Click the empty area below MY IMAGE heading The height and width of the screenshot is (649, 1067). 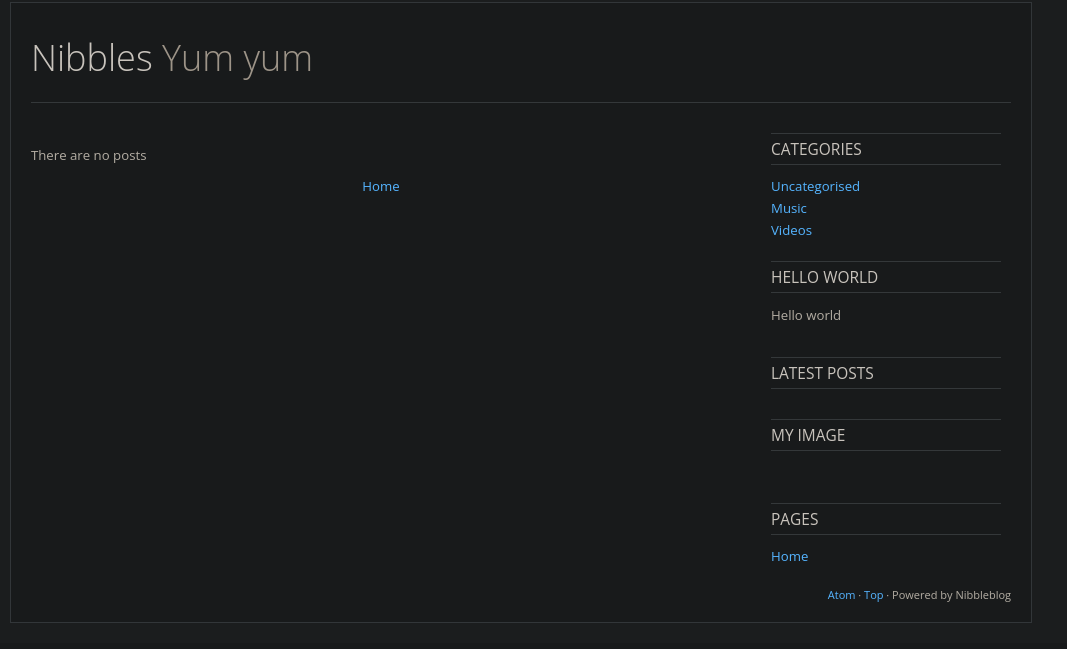[885, 476]
